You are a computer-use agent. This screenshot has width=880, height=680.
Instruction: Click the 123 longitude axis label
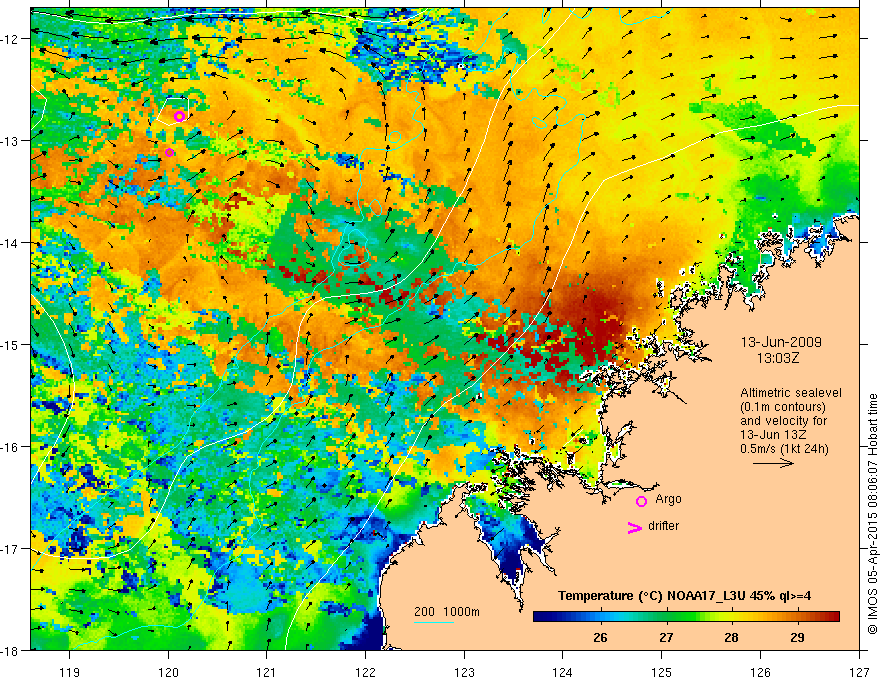pos(464,673)
